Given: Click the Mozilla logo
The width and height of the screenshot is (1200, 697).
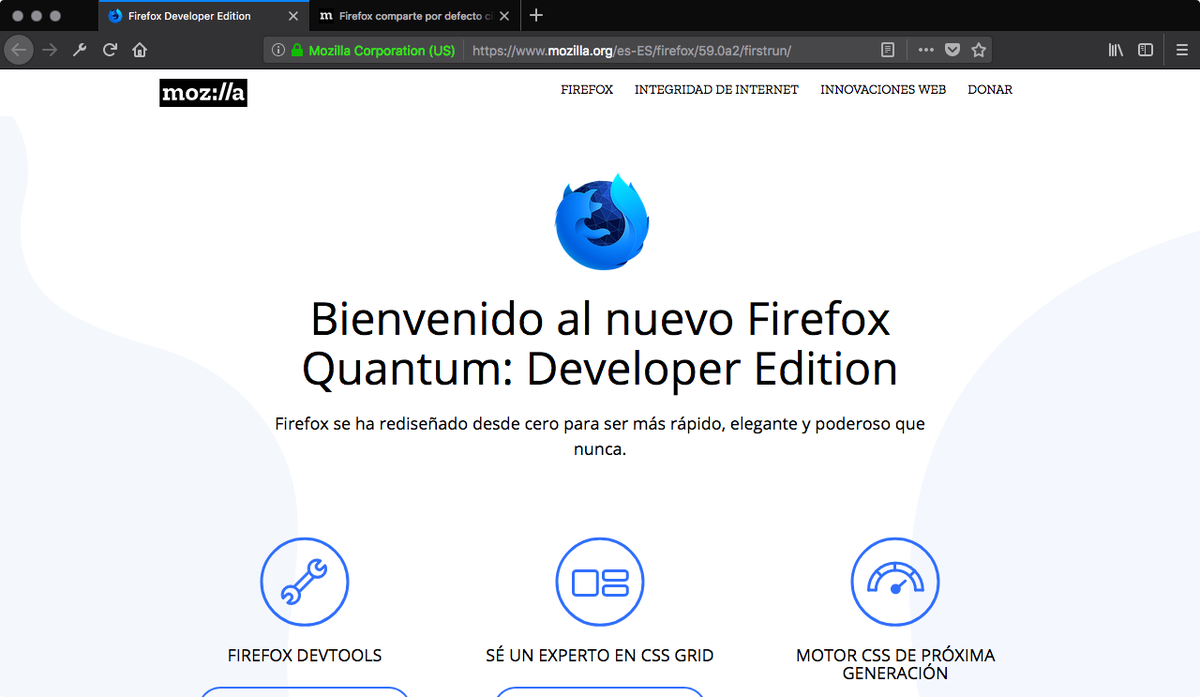Looking at the screenshot, I should click(x=203, y=93).
